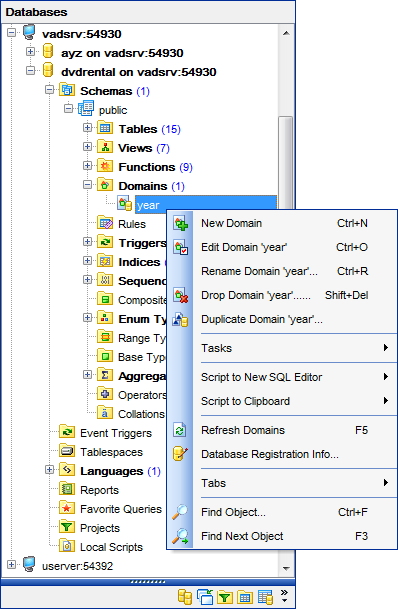Open the Tasks submenu
Viewport: 398px width, 609px height.
click(282, 348)
